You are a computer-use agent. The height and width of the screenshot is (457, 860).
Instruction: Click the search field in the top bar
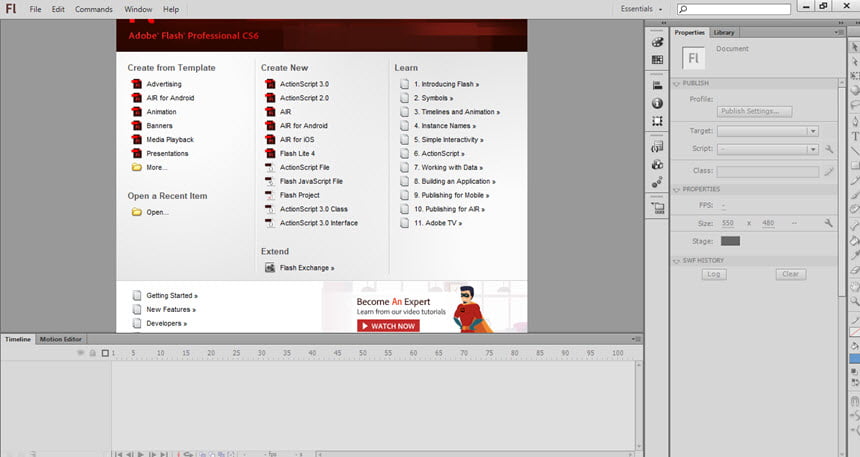click(x=734, y=9)
